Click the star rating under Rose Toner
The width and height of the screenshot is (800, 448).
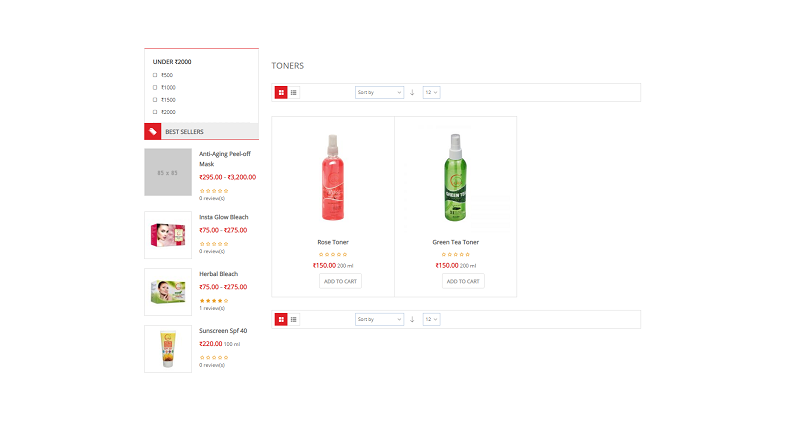point(333,254)
